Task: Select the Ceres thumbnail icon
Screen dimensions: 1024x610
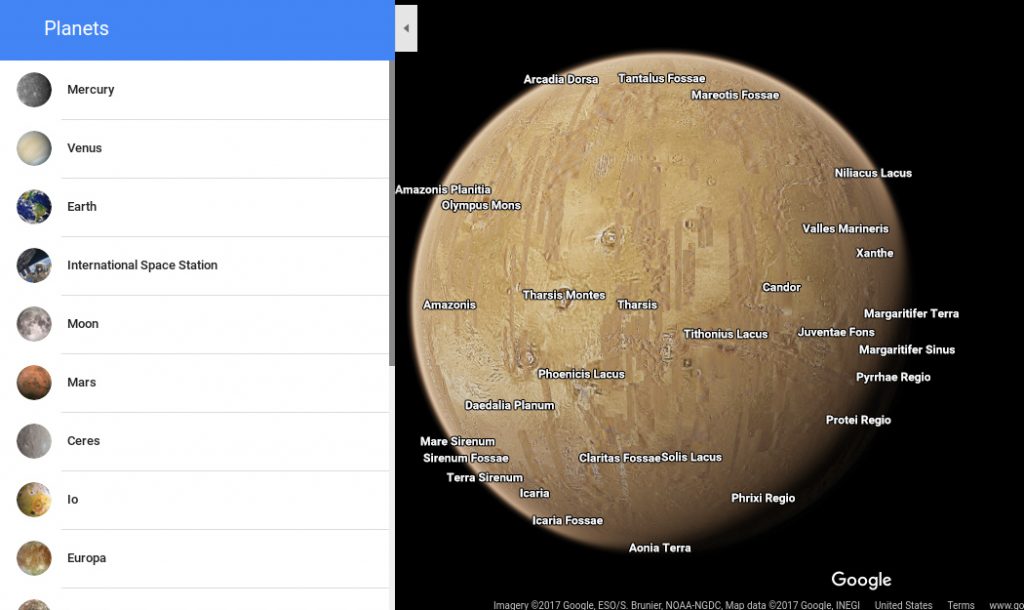Action: [34, 441]
